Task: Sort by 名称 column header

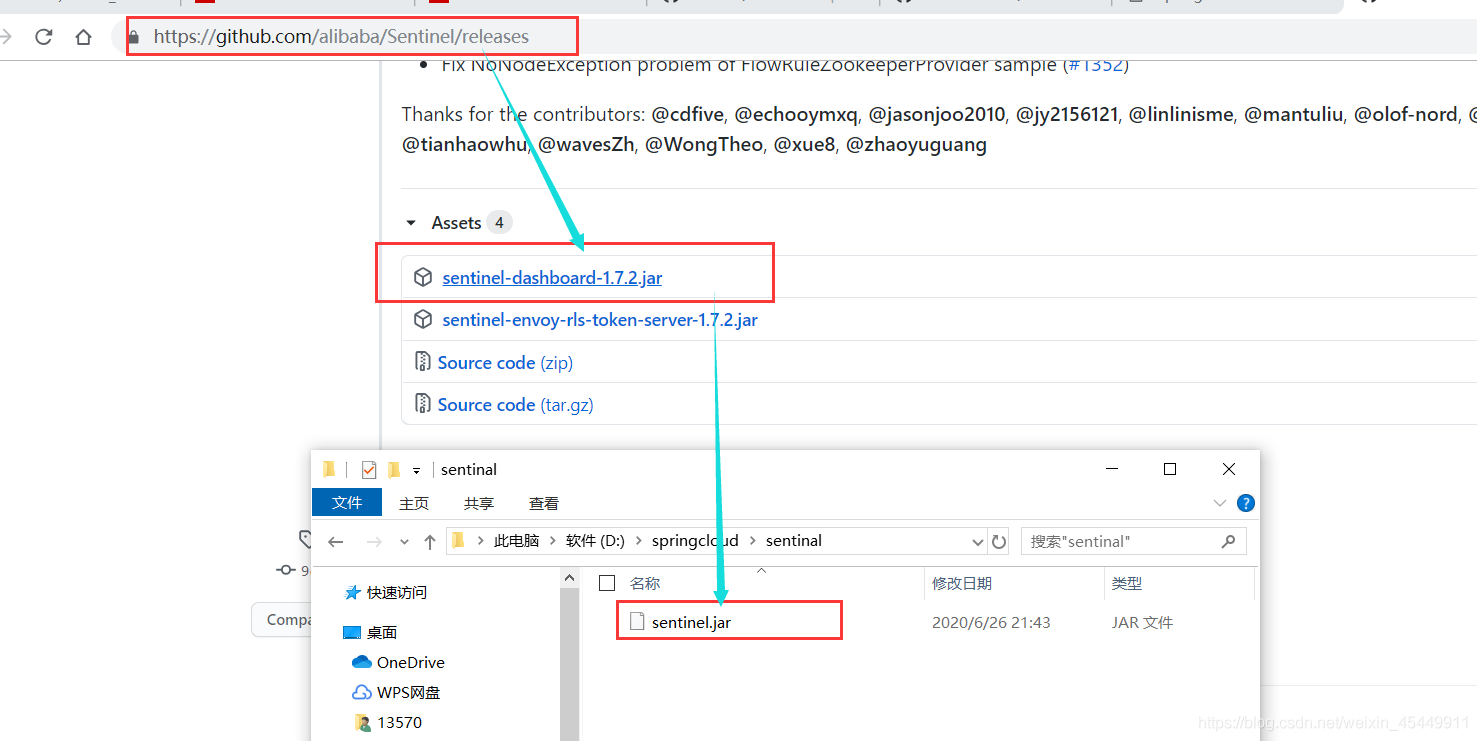Action: (x=645, y=583)
